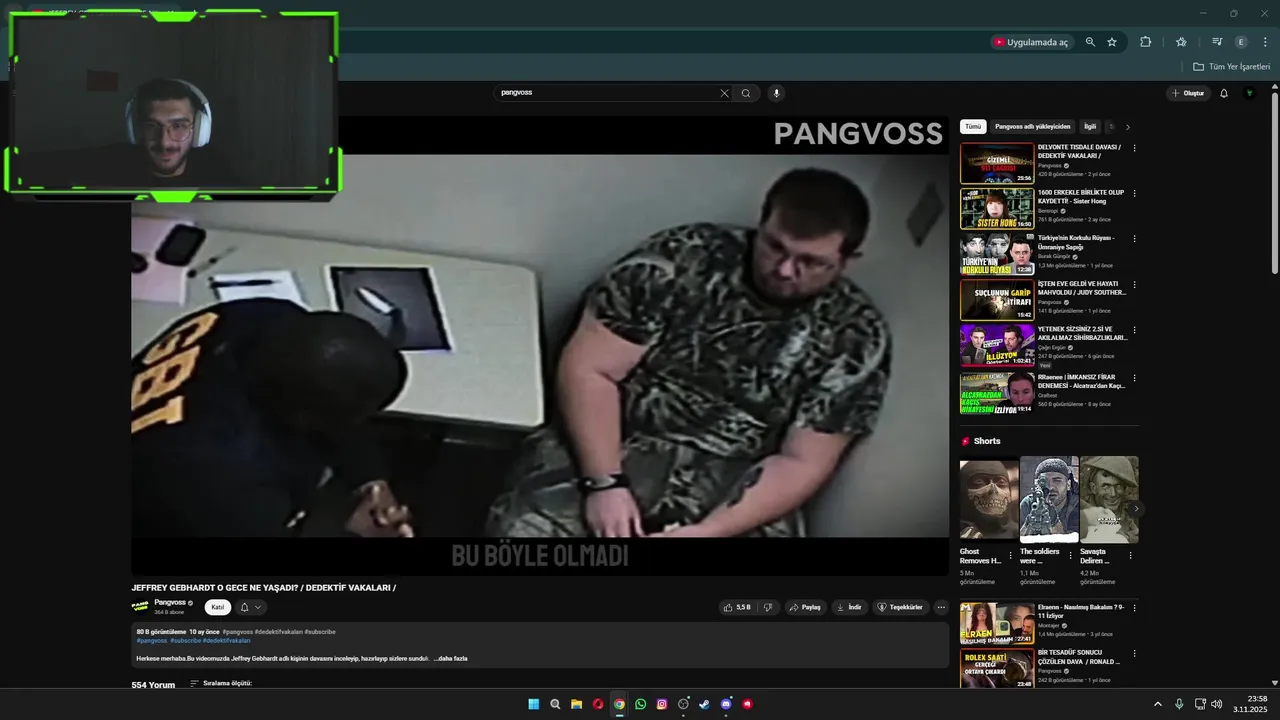
Task: Open Chrome extensions puzzle icon
Action: tap(1146, 42)
